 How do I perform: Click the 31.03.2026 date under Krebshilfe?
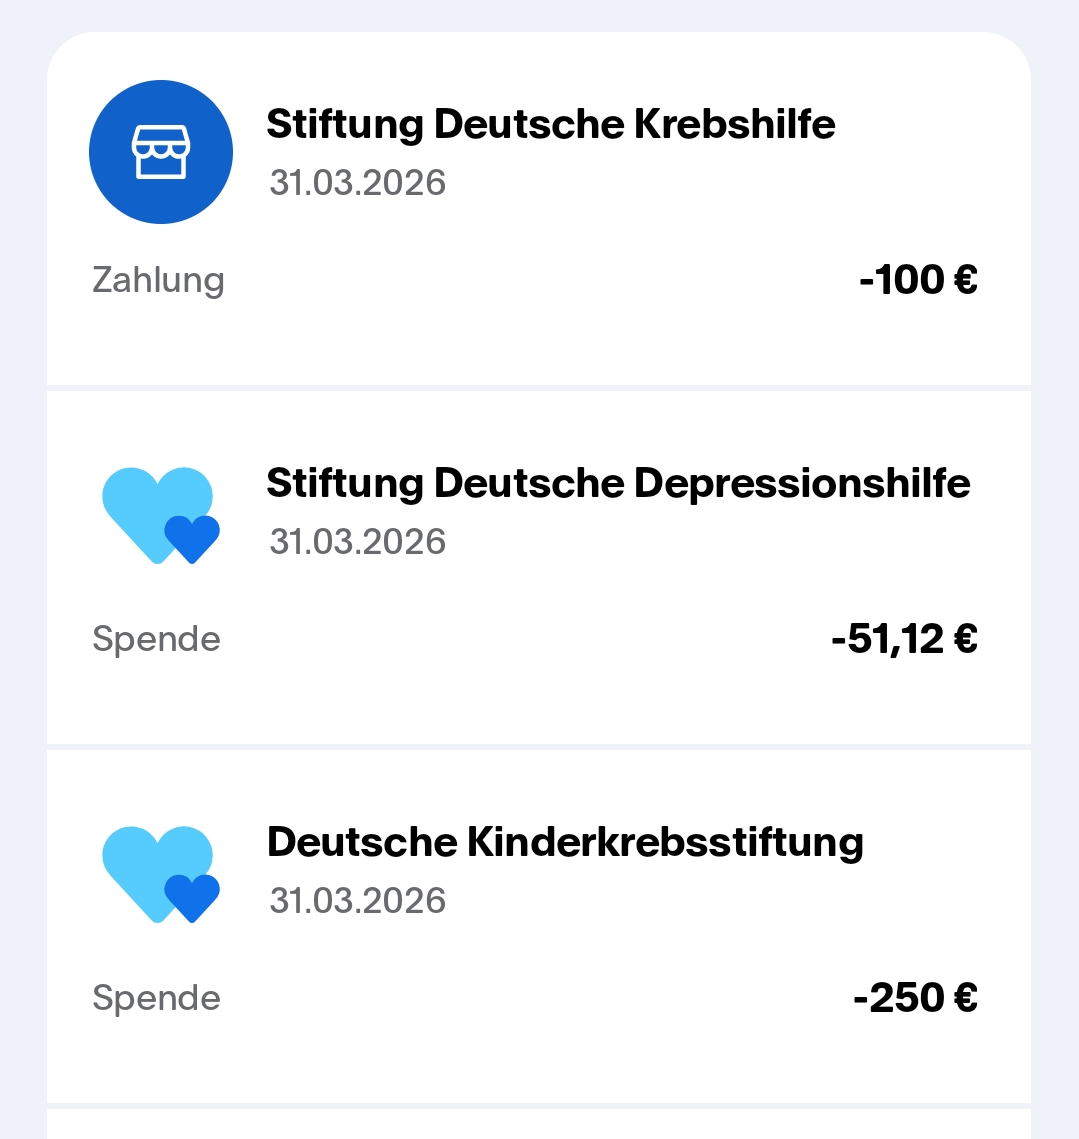point(357,183)
